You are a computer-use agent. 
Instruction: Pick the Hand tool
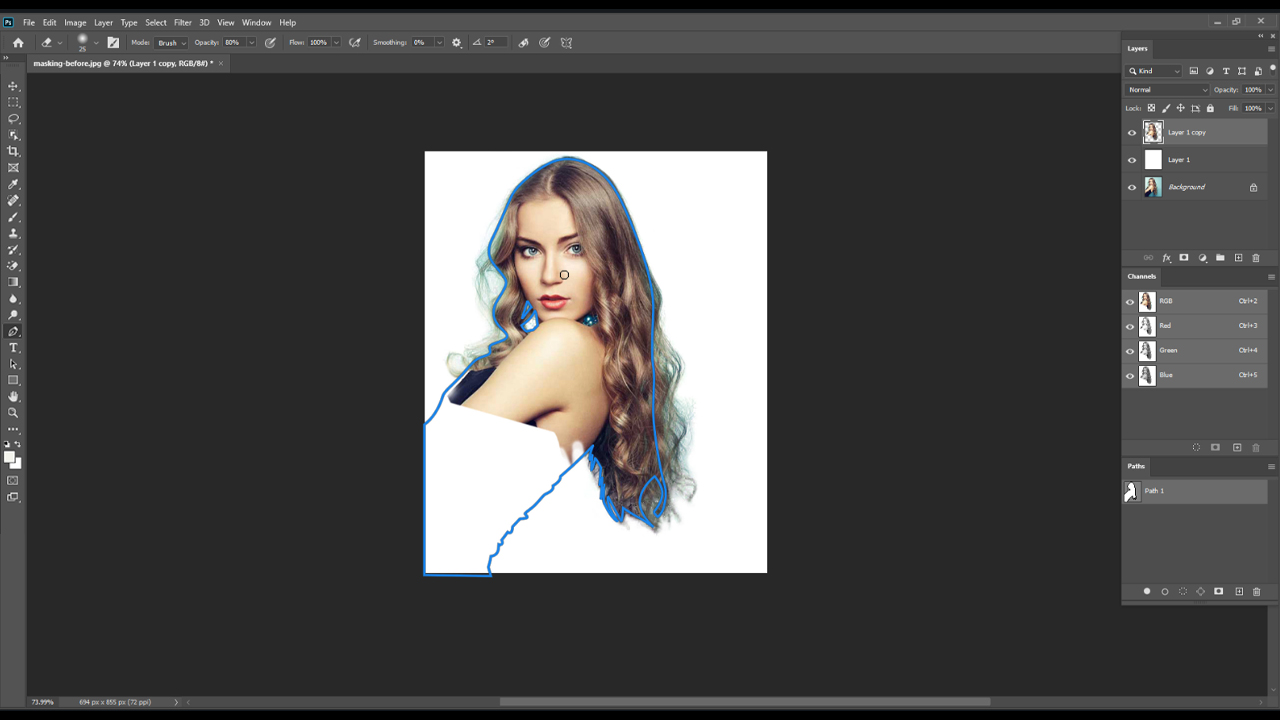click(14, 397)
